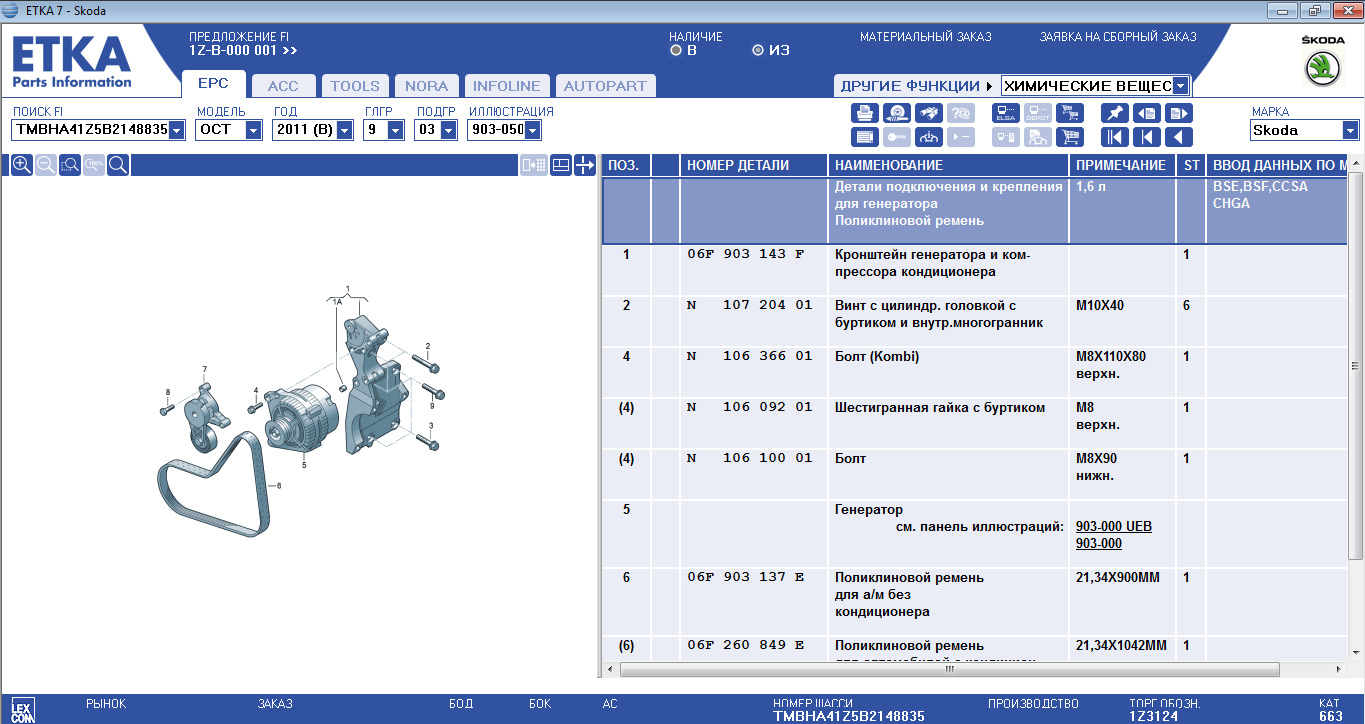Open the ПОИСК FI VIN dropdown

(x=177, y=130)
